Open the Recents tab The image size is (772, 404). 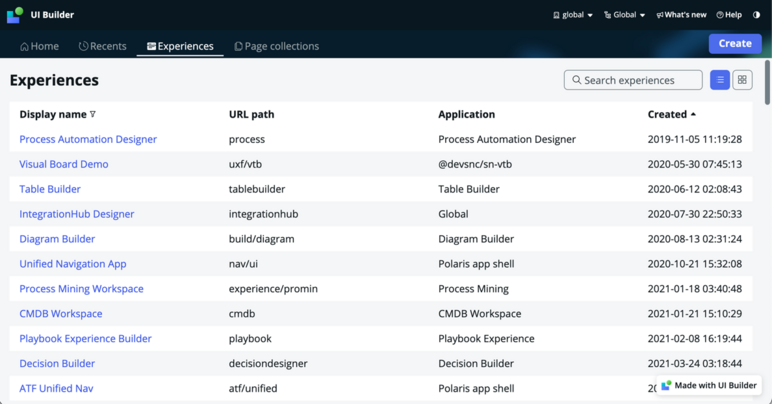coord(102,46)
